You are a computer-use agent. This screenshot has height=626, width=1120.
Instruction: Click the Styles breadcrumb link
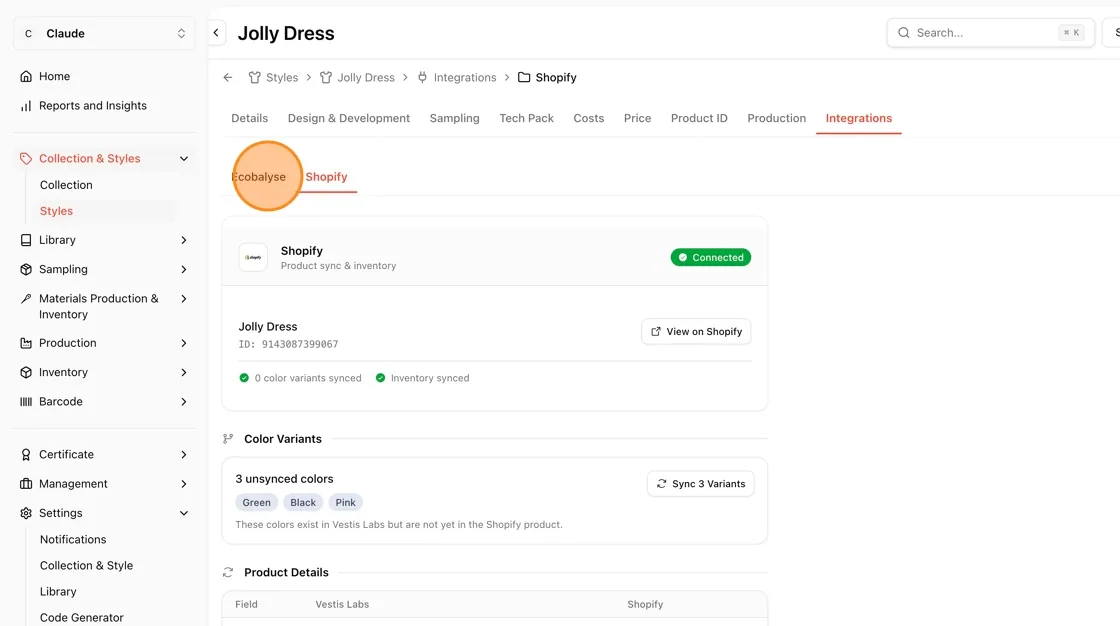coord(282,77)
